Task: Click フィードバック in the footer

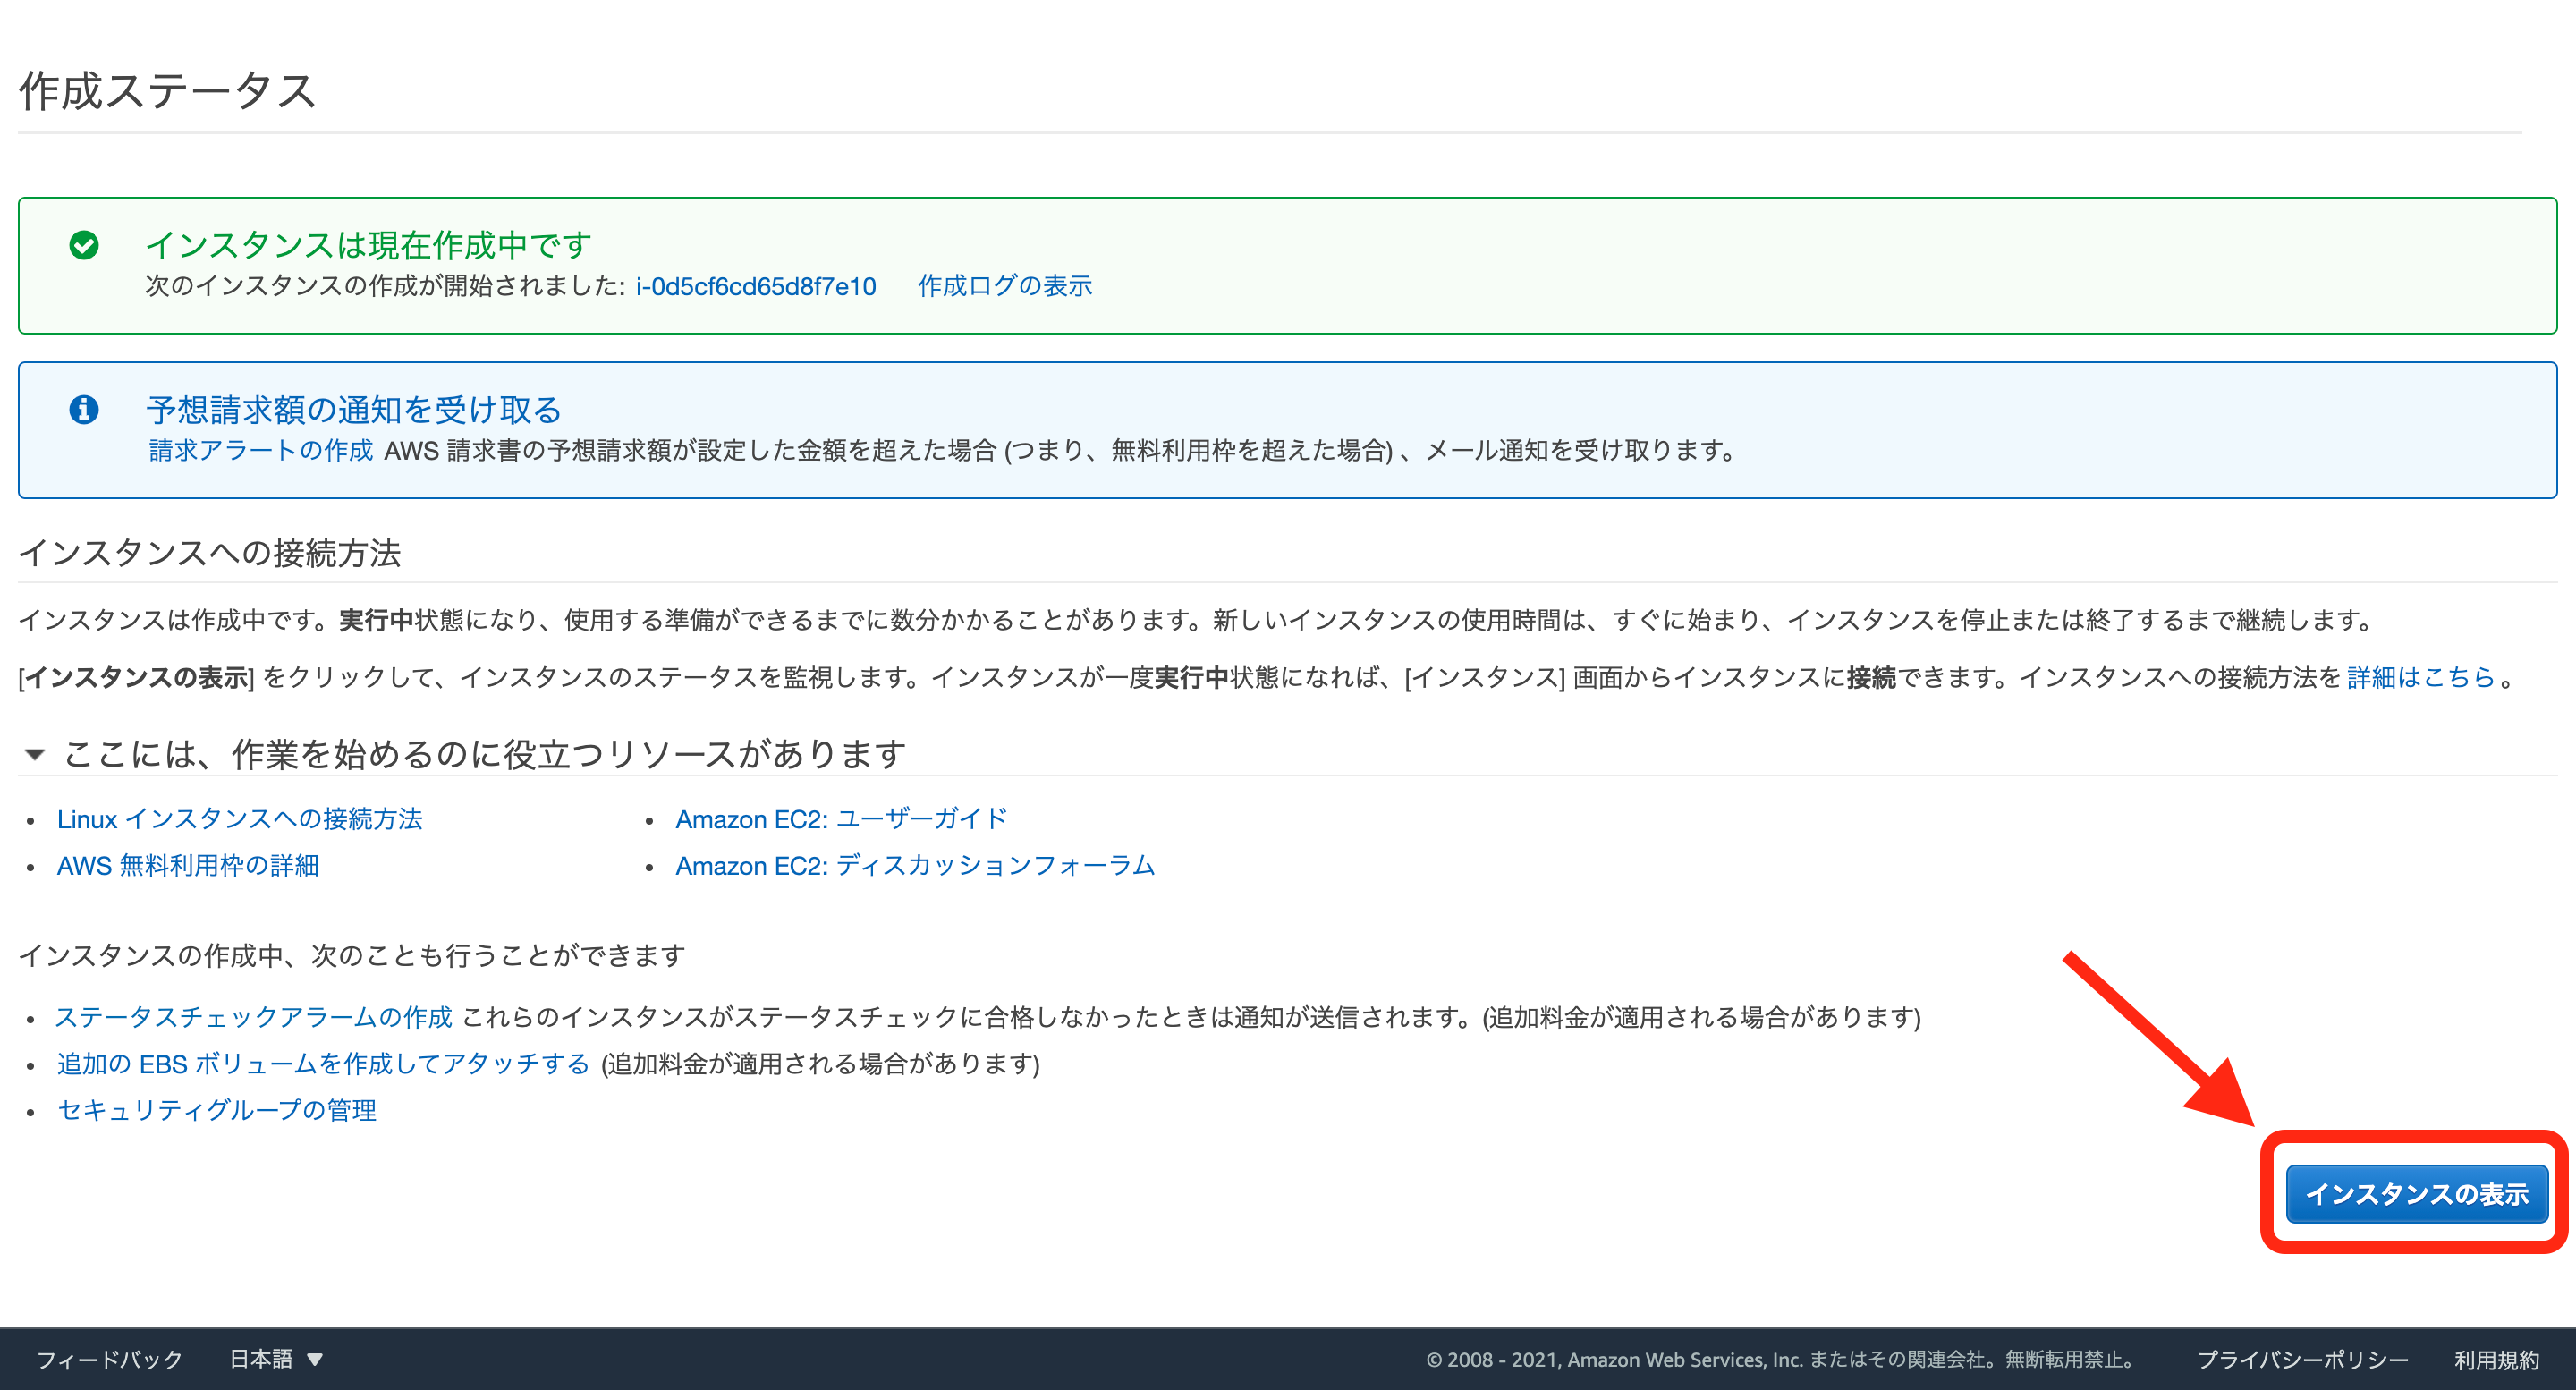Action: click(108, 1359)
